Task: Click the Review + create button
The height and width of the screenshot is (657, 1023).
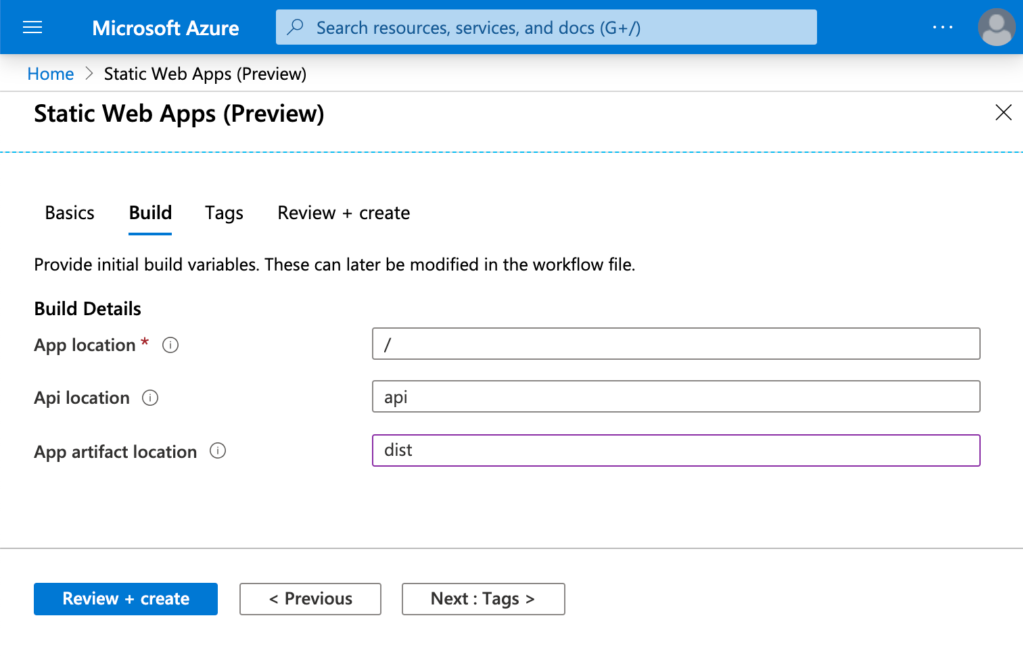Action: coord(126,599)
